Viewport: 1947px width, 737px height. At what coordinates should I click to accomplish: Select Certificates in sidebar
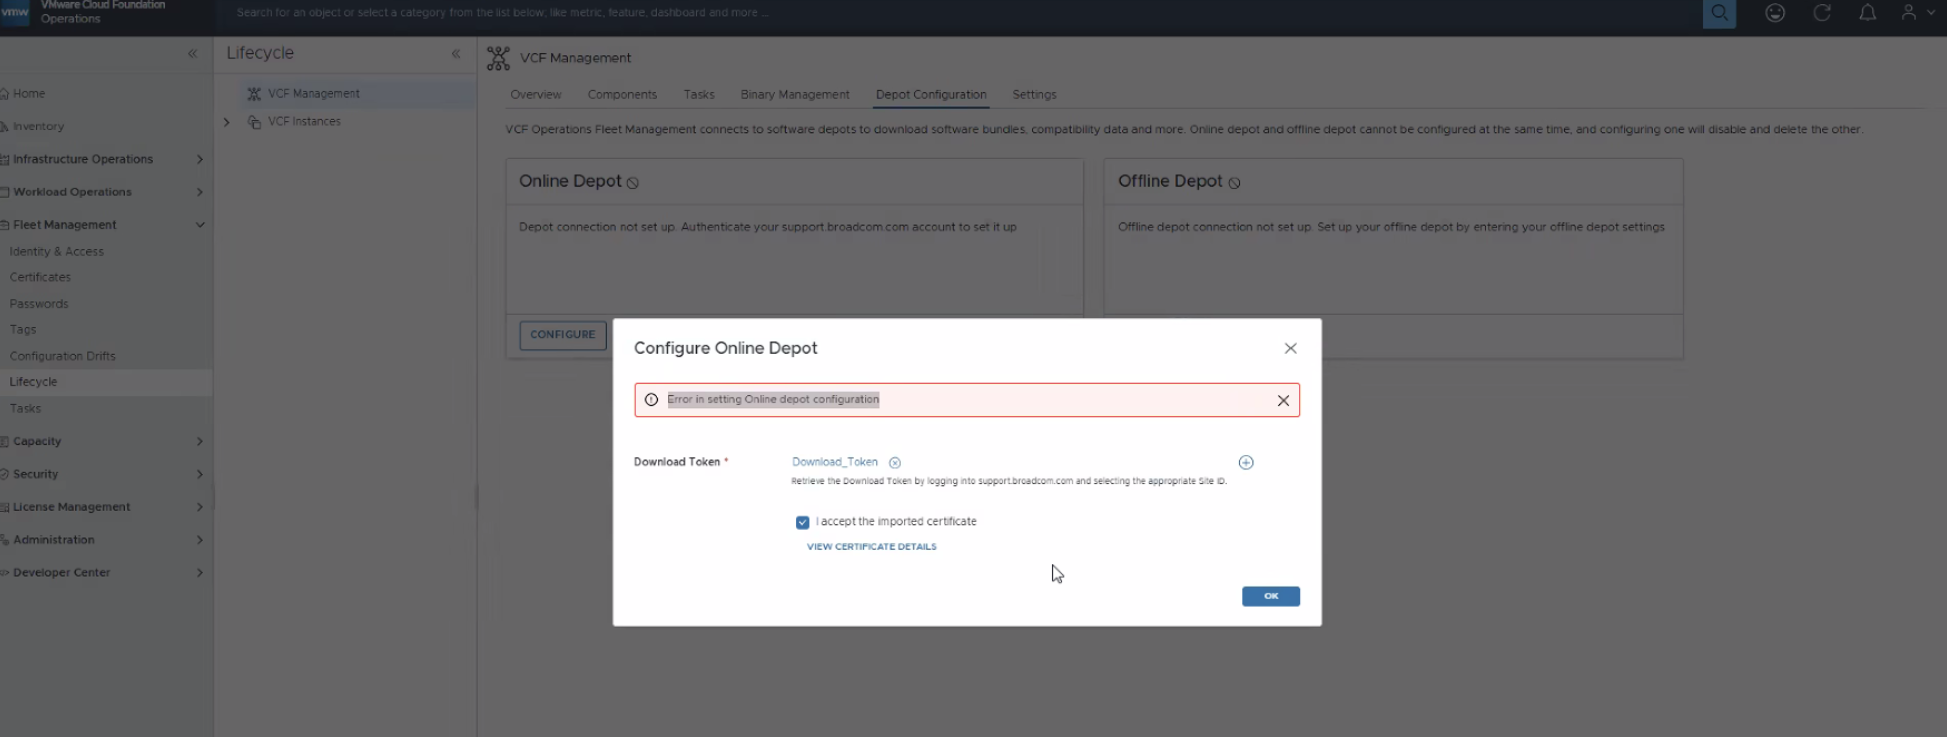(40, 277)
